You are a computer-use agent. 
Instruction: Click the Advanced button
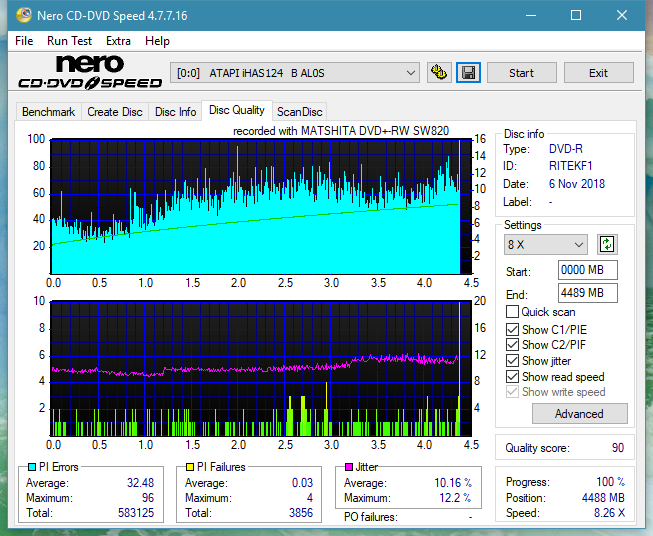pyautogui.click(x=579, y=414)
